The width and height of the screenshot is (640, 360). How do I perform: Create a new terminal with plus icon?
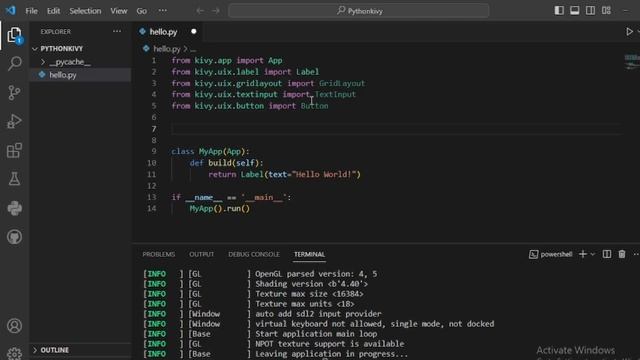point(583,254)
